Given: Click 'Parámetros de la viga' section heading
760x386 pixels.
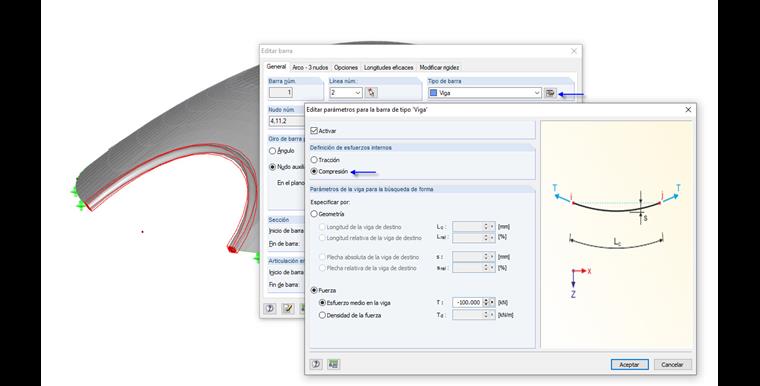Looking at the screenshot, I should (371, 189).
